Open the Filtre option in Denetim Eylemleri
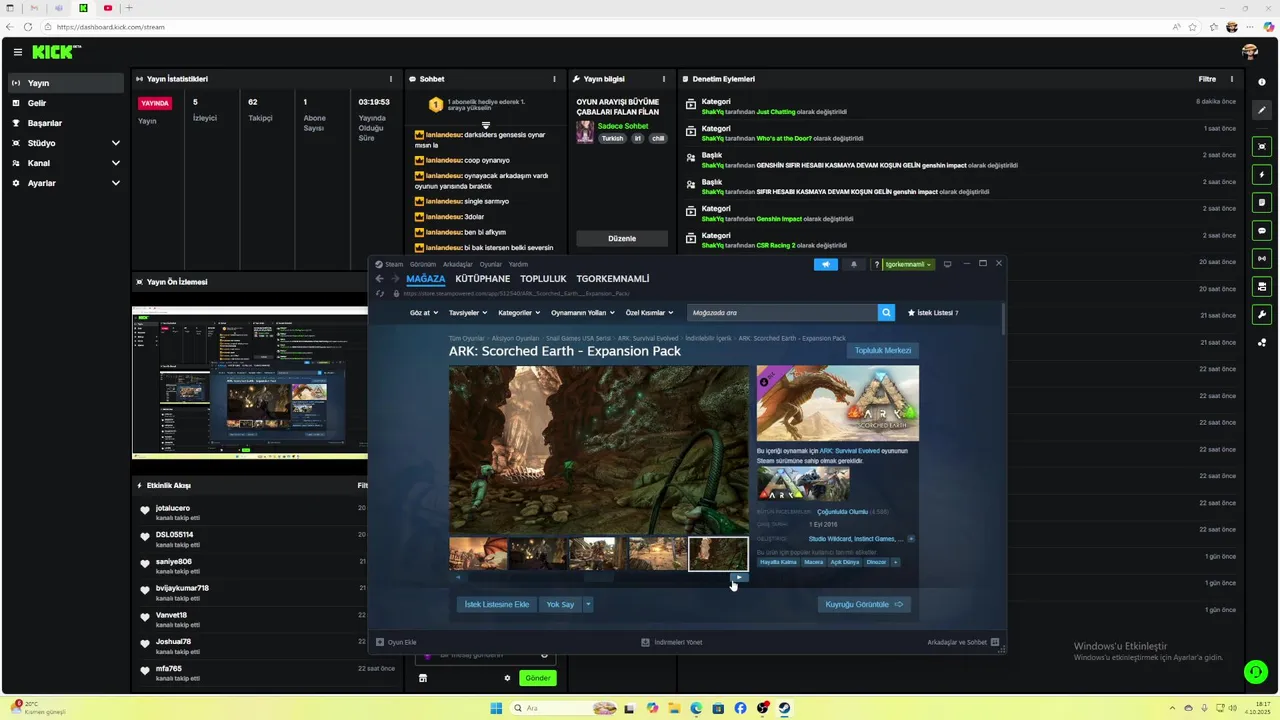1280x720 pixels. (x=1207, y=79)
